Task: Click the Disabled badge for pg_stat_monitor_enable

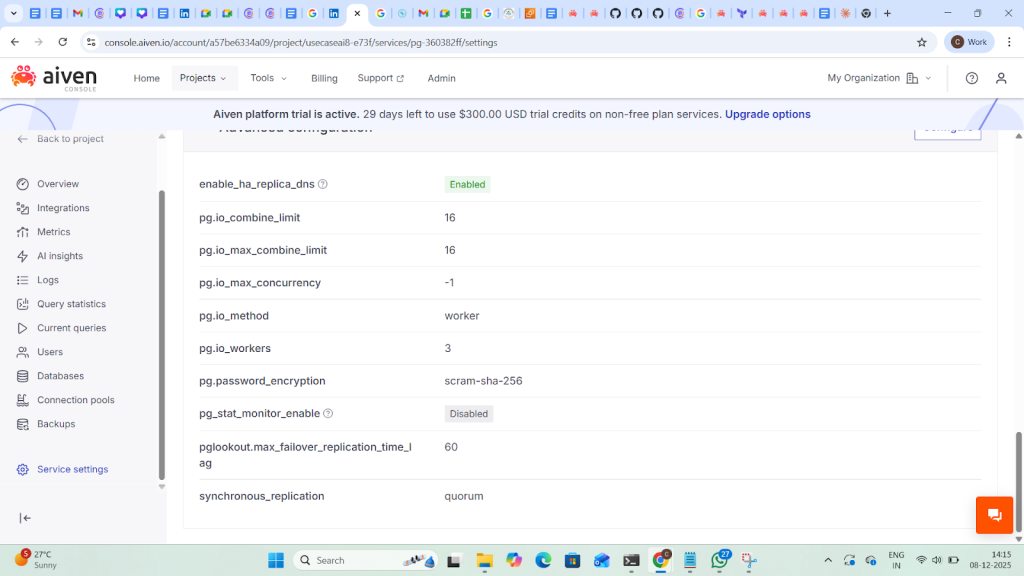Action: (468, 414)
